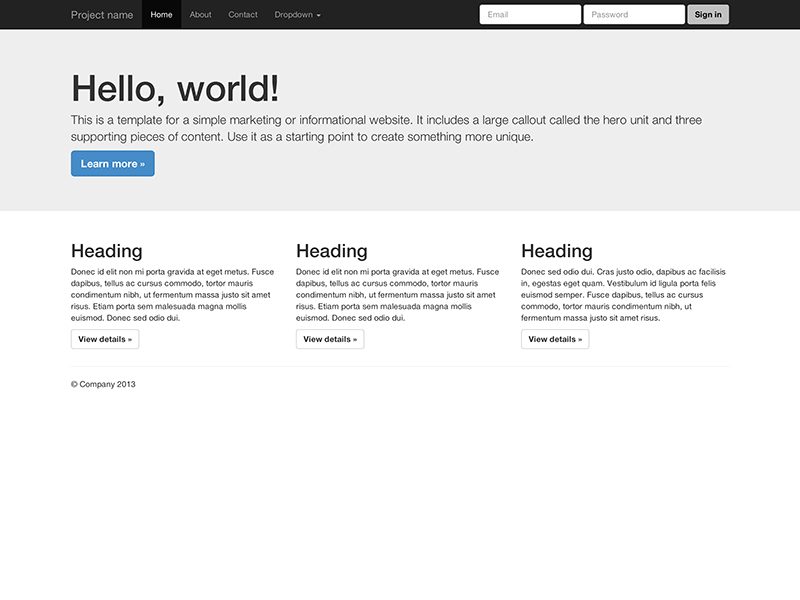Open View details under the rightmost Heading
Image resolution: width=800 pixels, height=600 pixels.
(x=555, y=339)
